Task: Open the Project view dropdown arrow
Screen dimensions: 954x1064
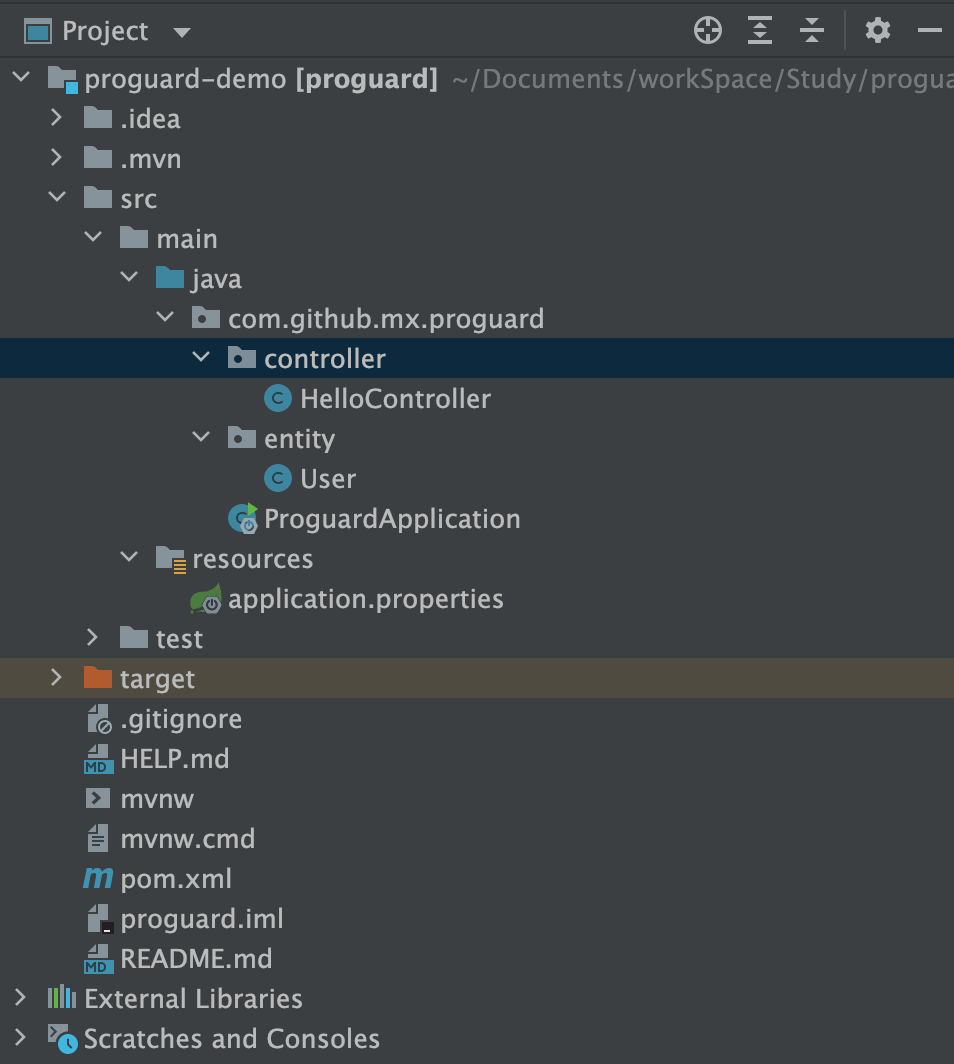Action: [x=181, y=32]
